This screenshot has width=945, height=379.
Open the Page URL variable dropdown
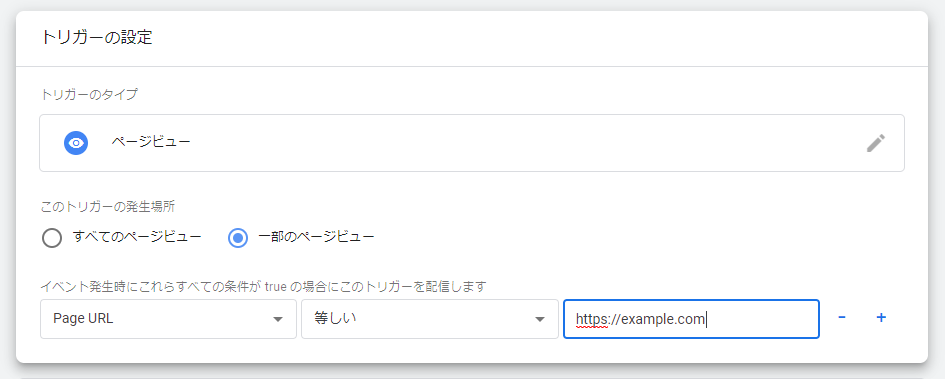168,319
